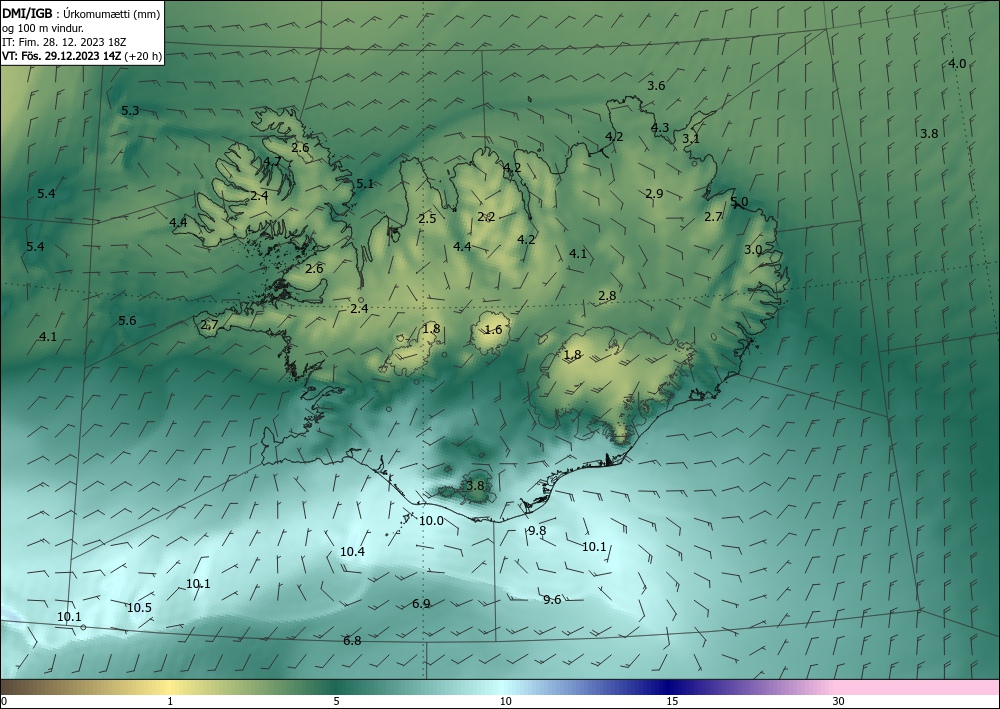Click the 4.3 value on the map

[660, 128]
